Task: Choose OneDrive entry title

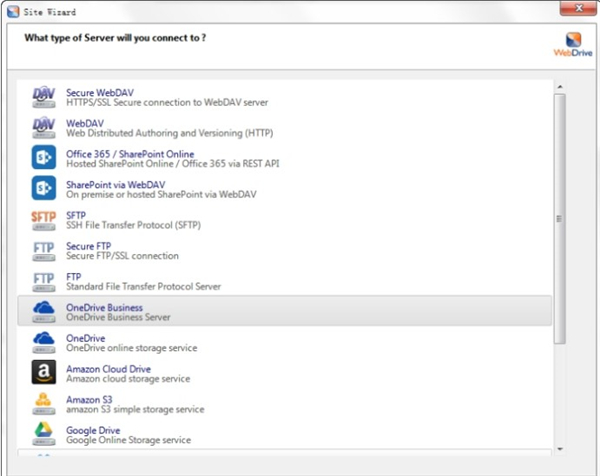Action: pyautogui.click(x=86, y=338)
